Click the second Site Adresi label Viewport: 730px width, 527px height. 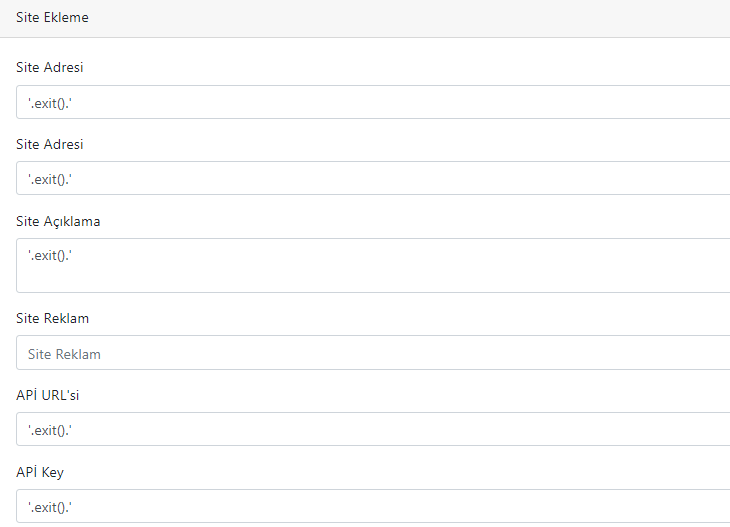(x=50, y=144)
